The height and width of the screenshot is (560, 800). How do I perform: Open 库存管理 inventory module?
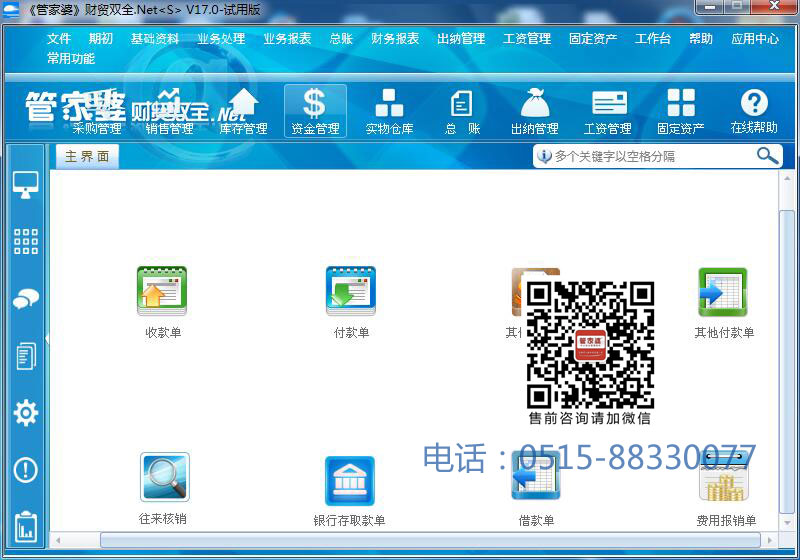click(x=243, y=112)
